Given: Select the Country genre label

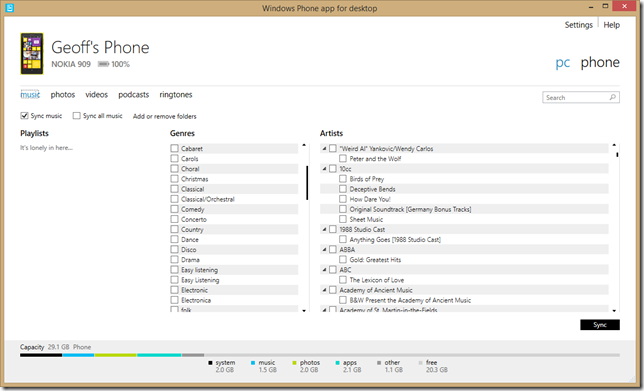Looking at the screenshot, I should click(x=192, y=230).
